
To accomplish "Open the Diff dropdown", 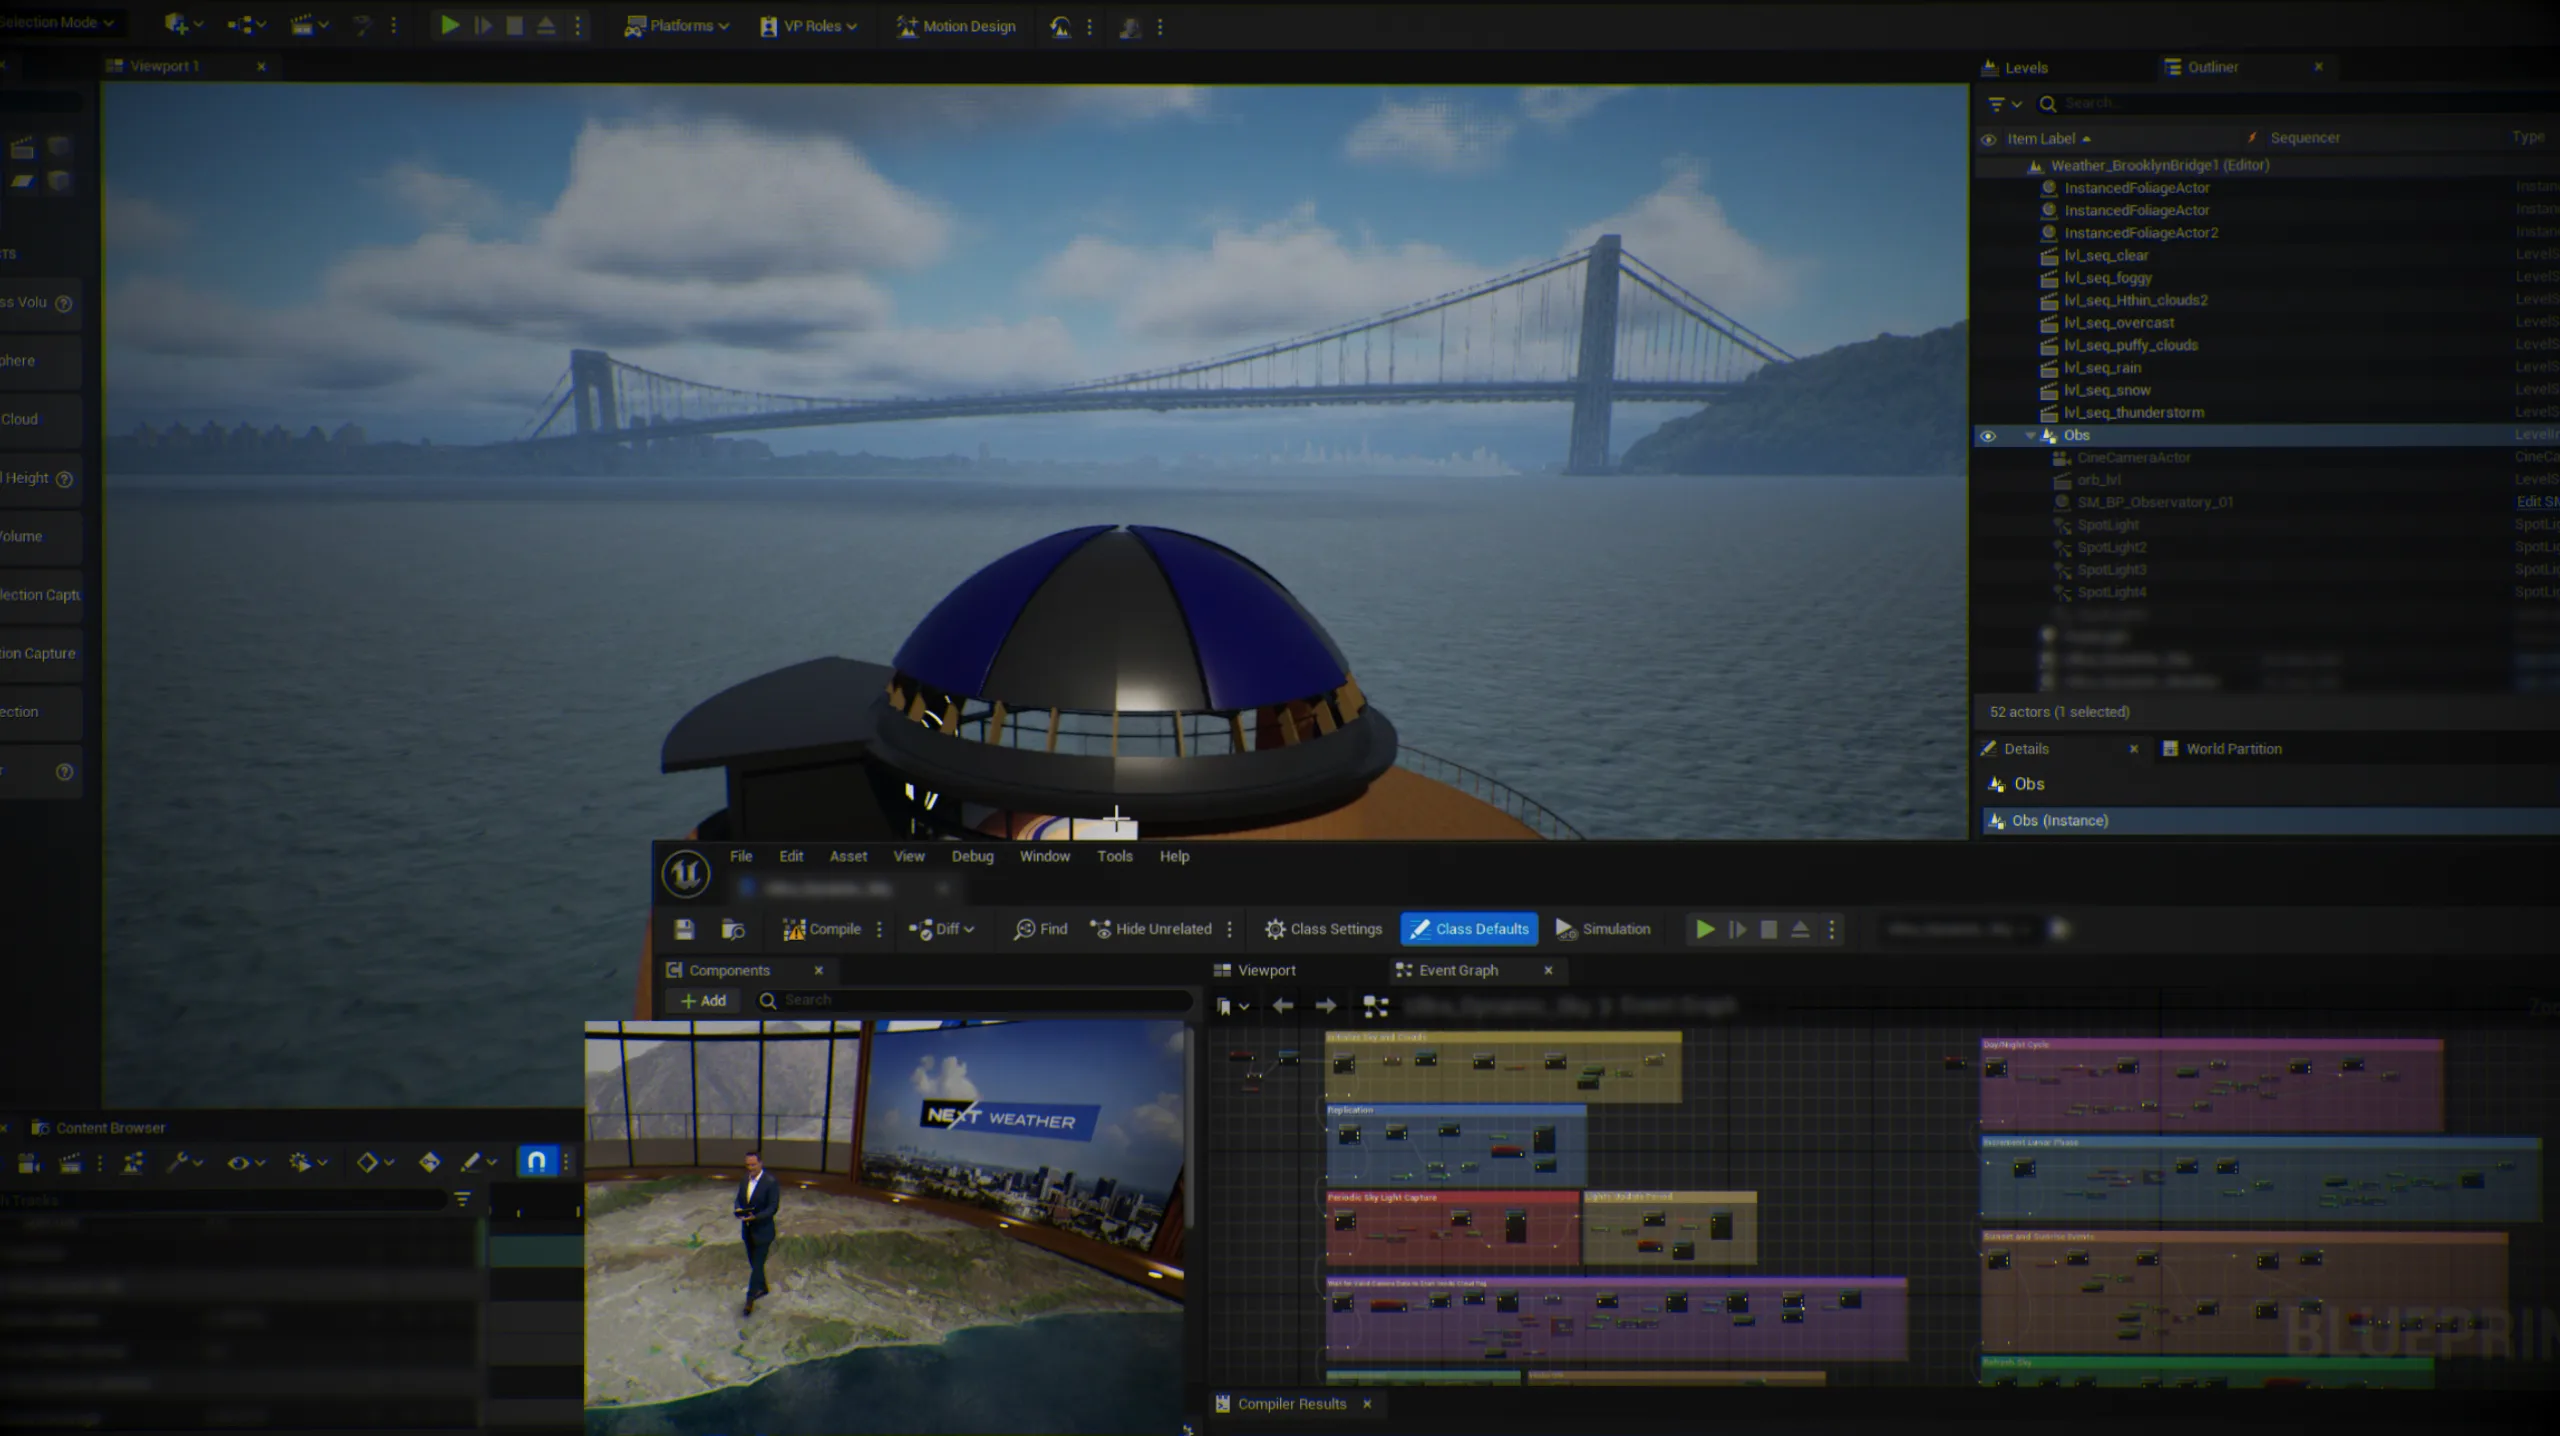I will click(x=941, y=929).
